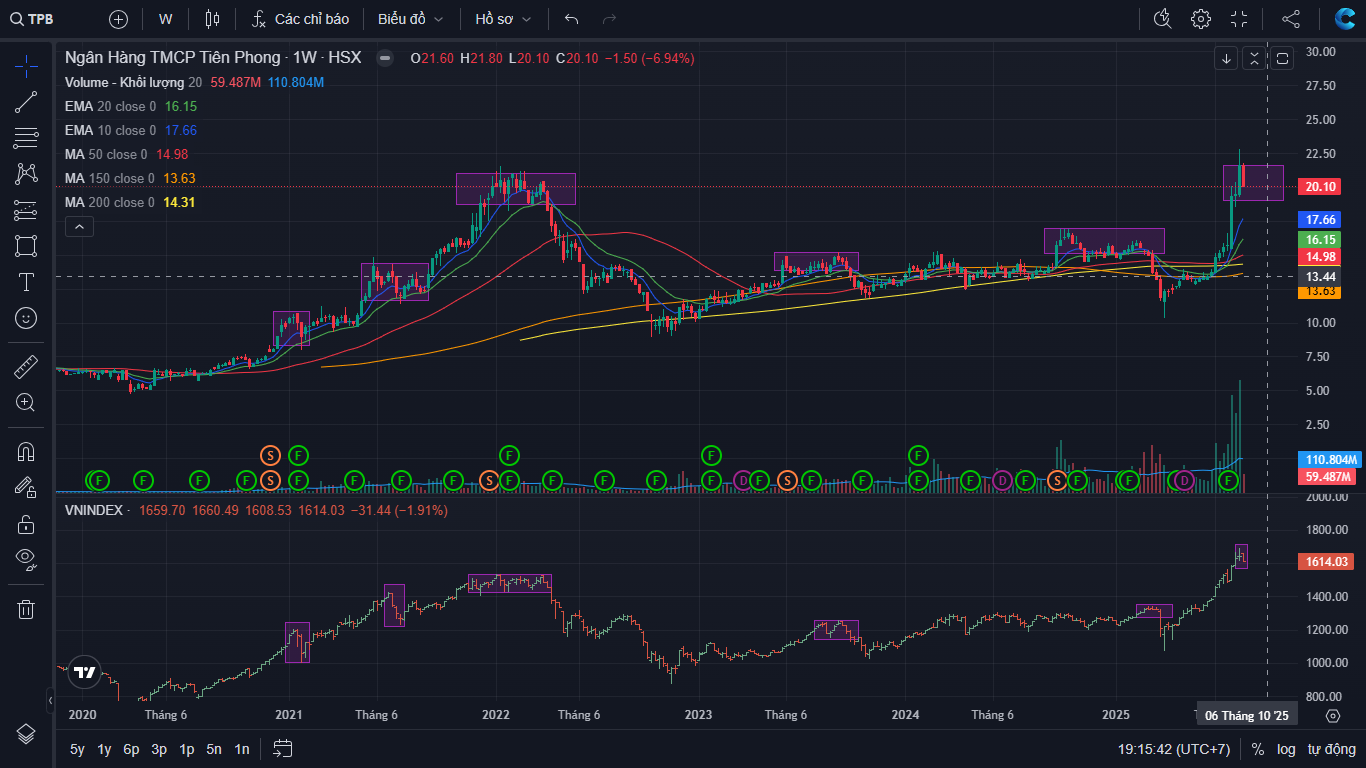This screenshot has width=1366, height=768.
Task: Toggle lock all drawing tools
Action: pos(26,524)
